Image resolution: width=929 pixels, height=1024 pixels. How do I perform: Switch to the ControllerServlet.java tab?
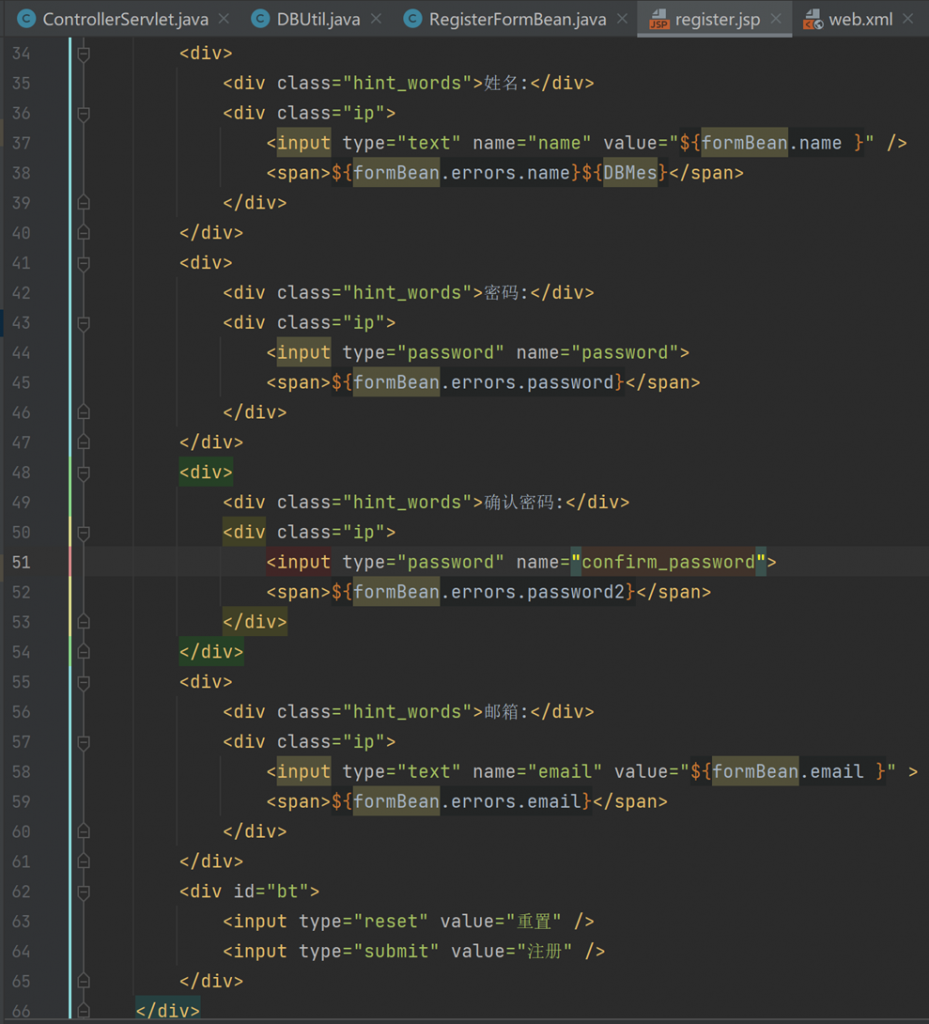[x=125, y=19]
